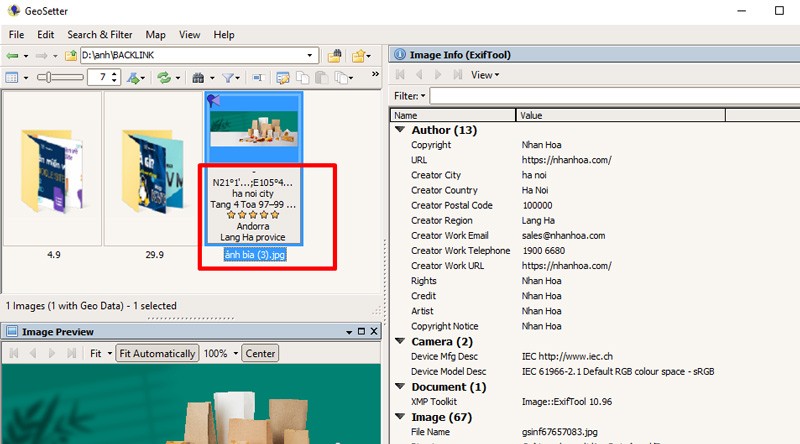Select the ảnh bìa (3).jpg thumbnail
The width and height of the screenshot is (800, 444).
tap(253, 130)
